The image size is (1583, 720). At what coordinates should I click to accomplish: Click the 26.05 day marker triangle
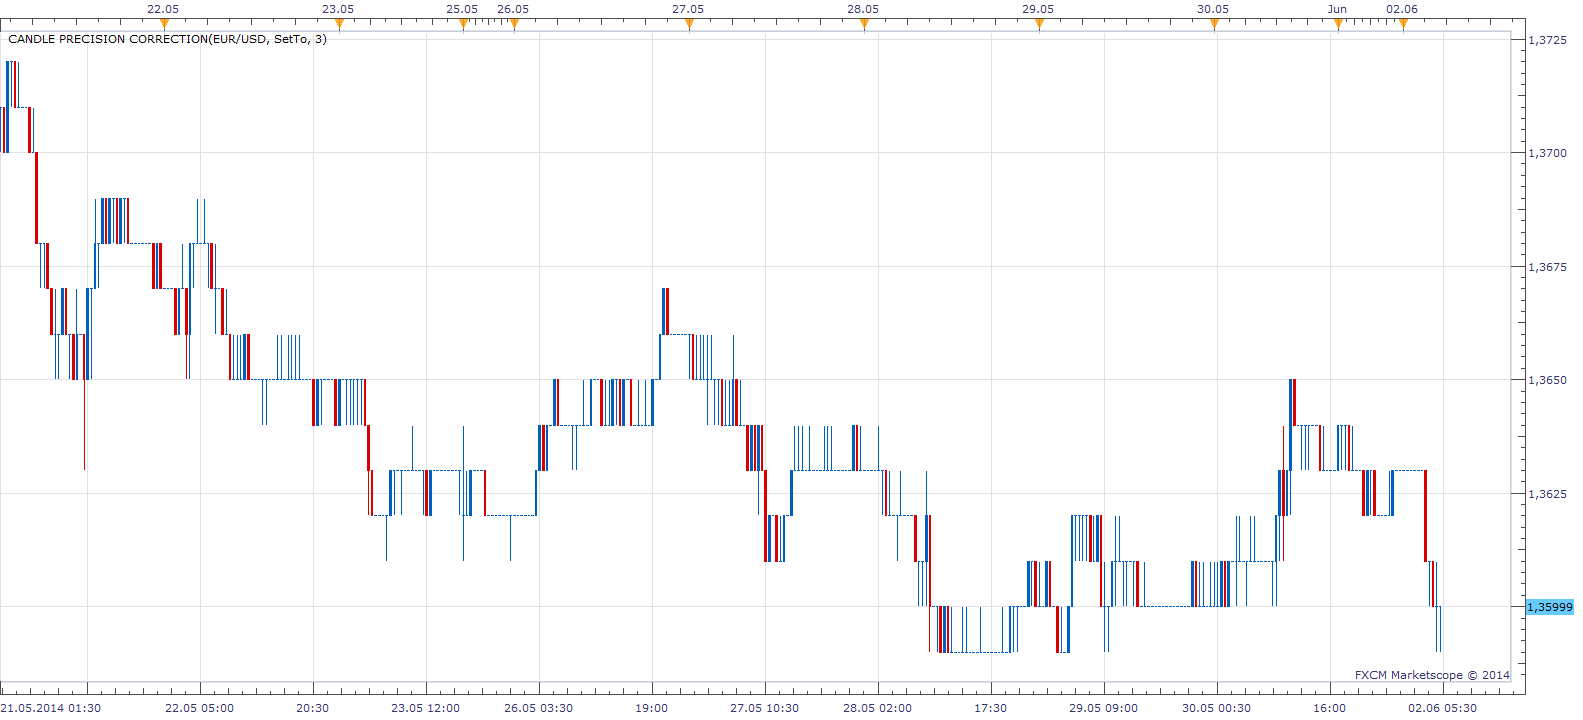coord(514,24)
